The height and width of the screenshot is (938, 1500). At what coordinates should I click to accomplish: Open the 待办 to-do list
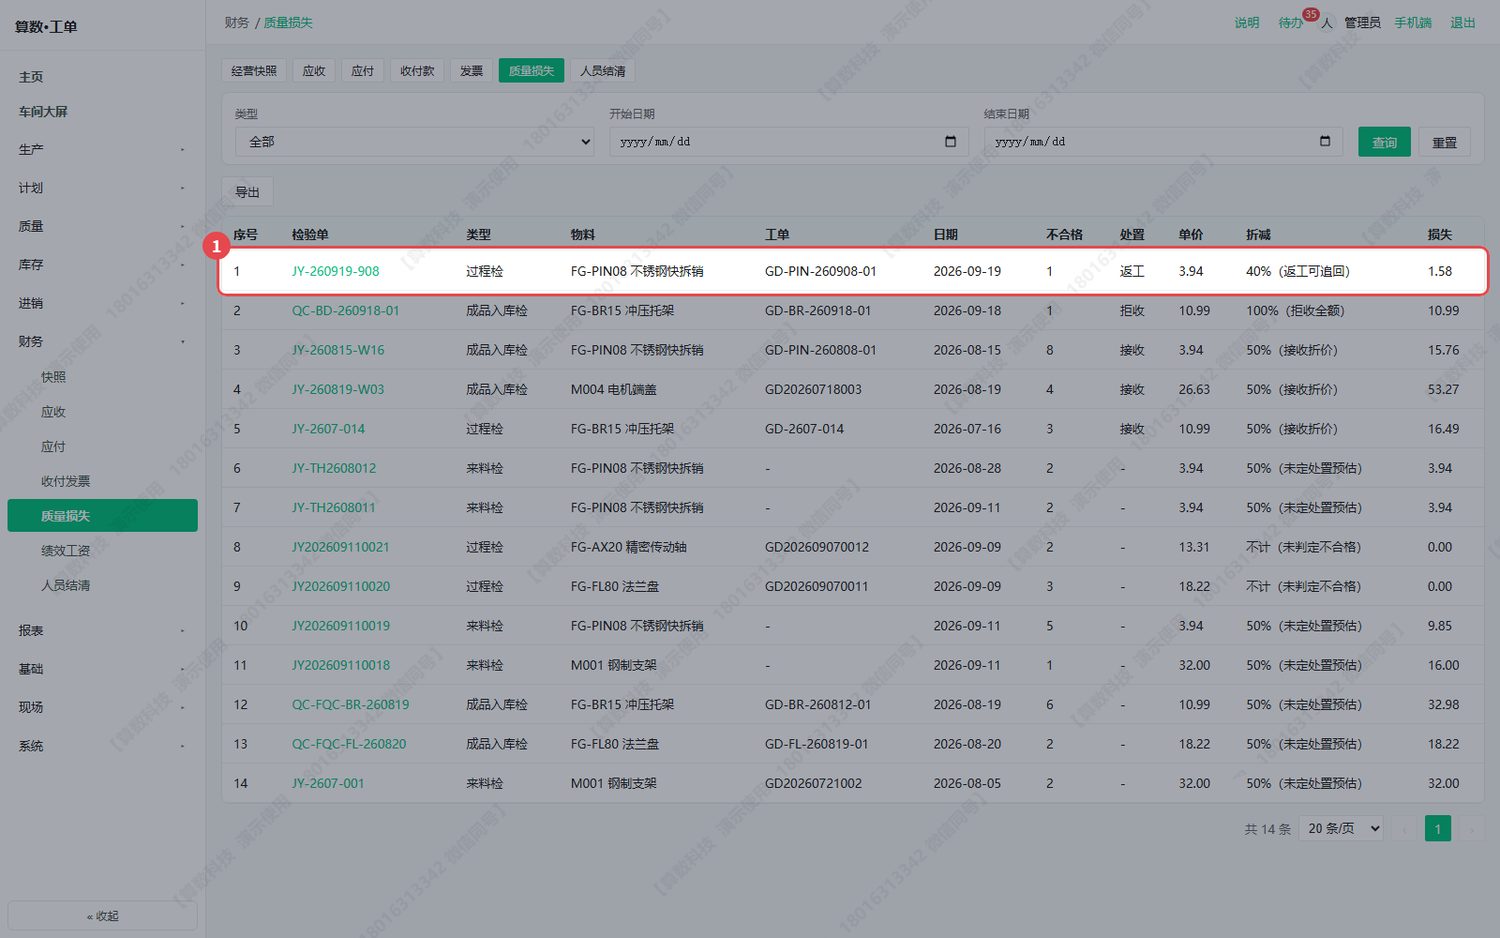point(1290,23)
